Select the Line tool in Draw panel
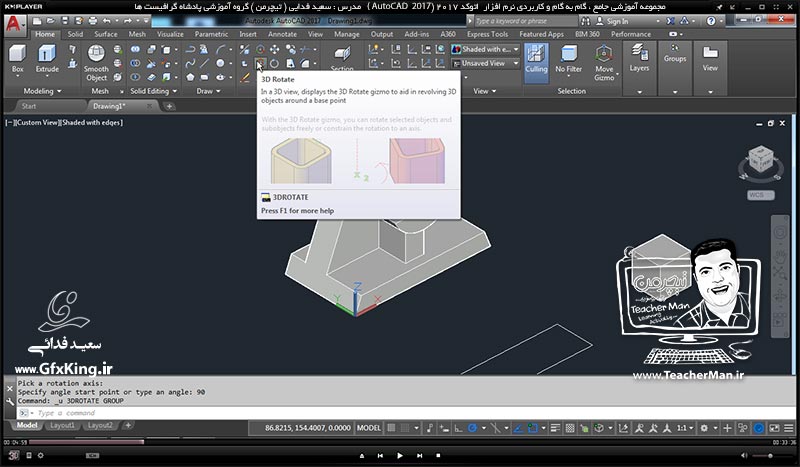The height and width of the screenshot is (467, 800). (205, 63)
